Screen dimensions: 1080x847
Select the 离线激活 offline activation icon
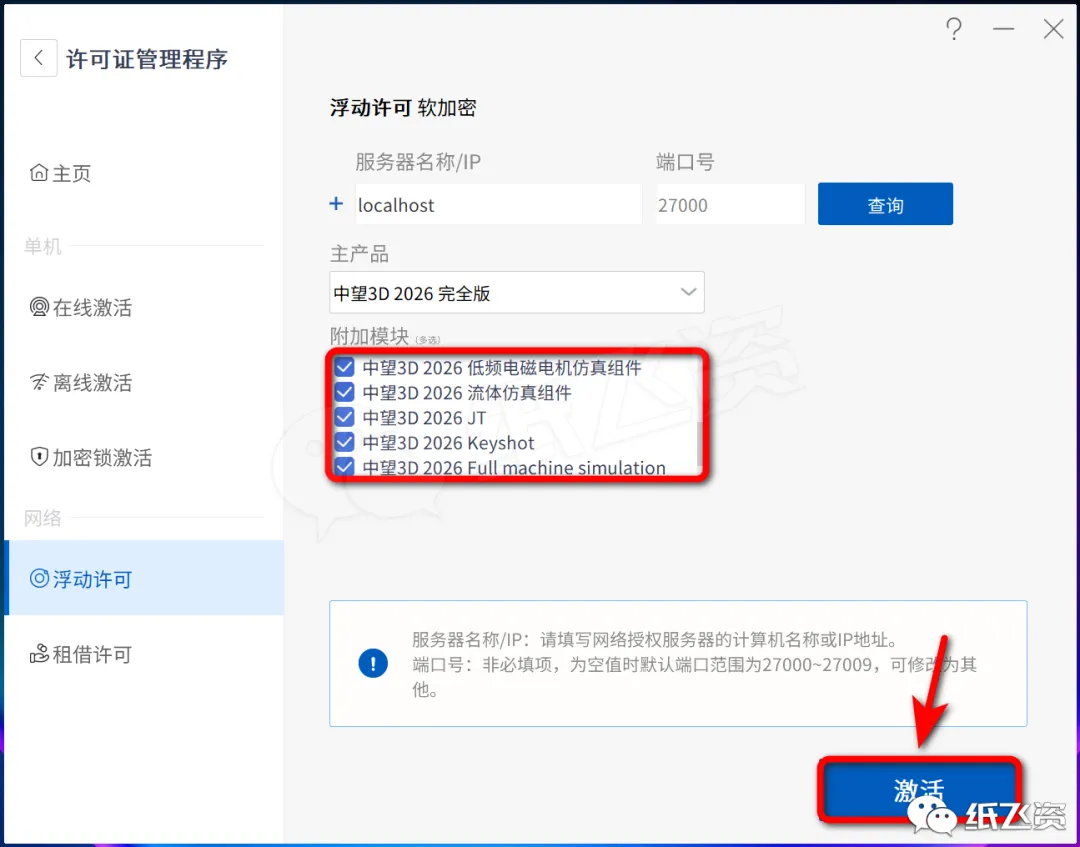[39, 381]
